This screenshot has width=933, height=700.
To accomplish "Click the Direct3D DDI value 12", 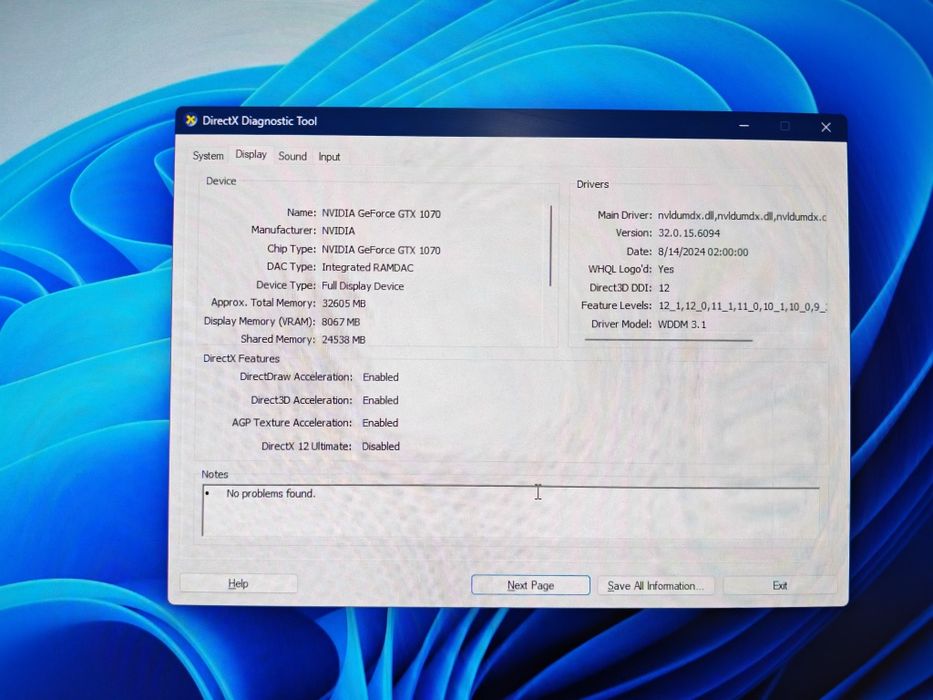I will [x=664, y=288].
